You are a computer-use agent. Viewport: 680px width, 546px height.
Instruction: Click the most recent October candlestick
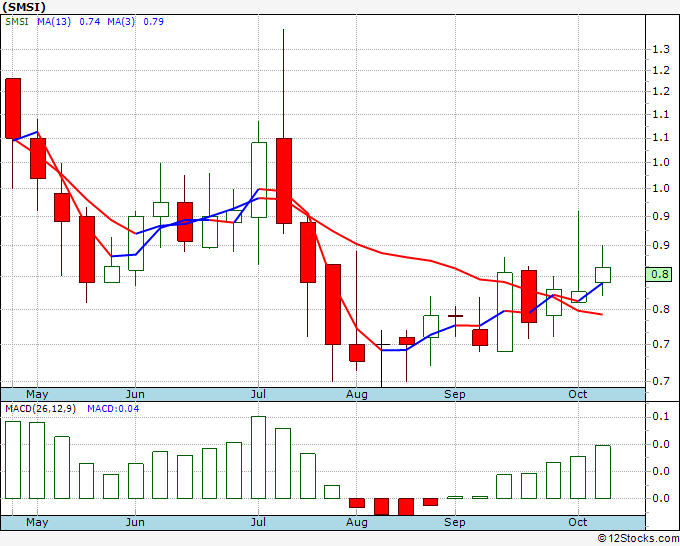(x=603, y=275)
